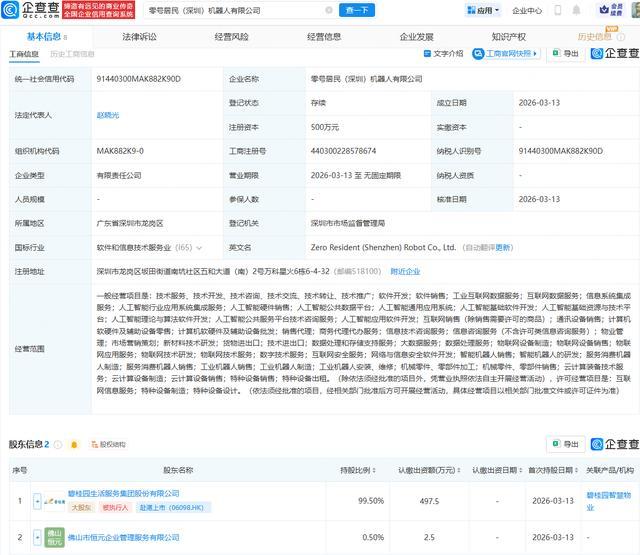Switch to the 基本信息 tab
The height and width of the screenshot is (555, 640).
pyautogui.click(x=44, y=37)
